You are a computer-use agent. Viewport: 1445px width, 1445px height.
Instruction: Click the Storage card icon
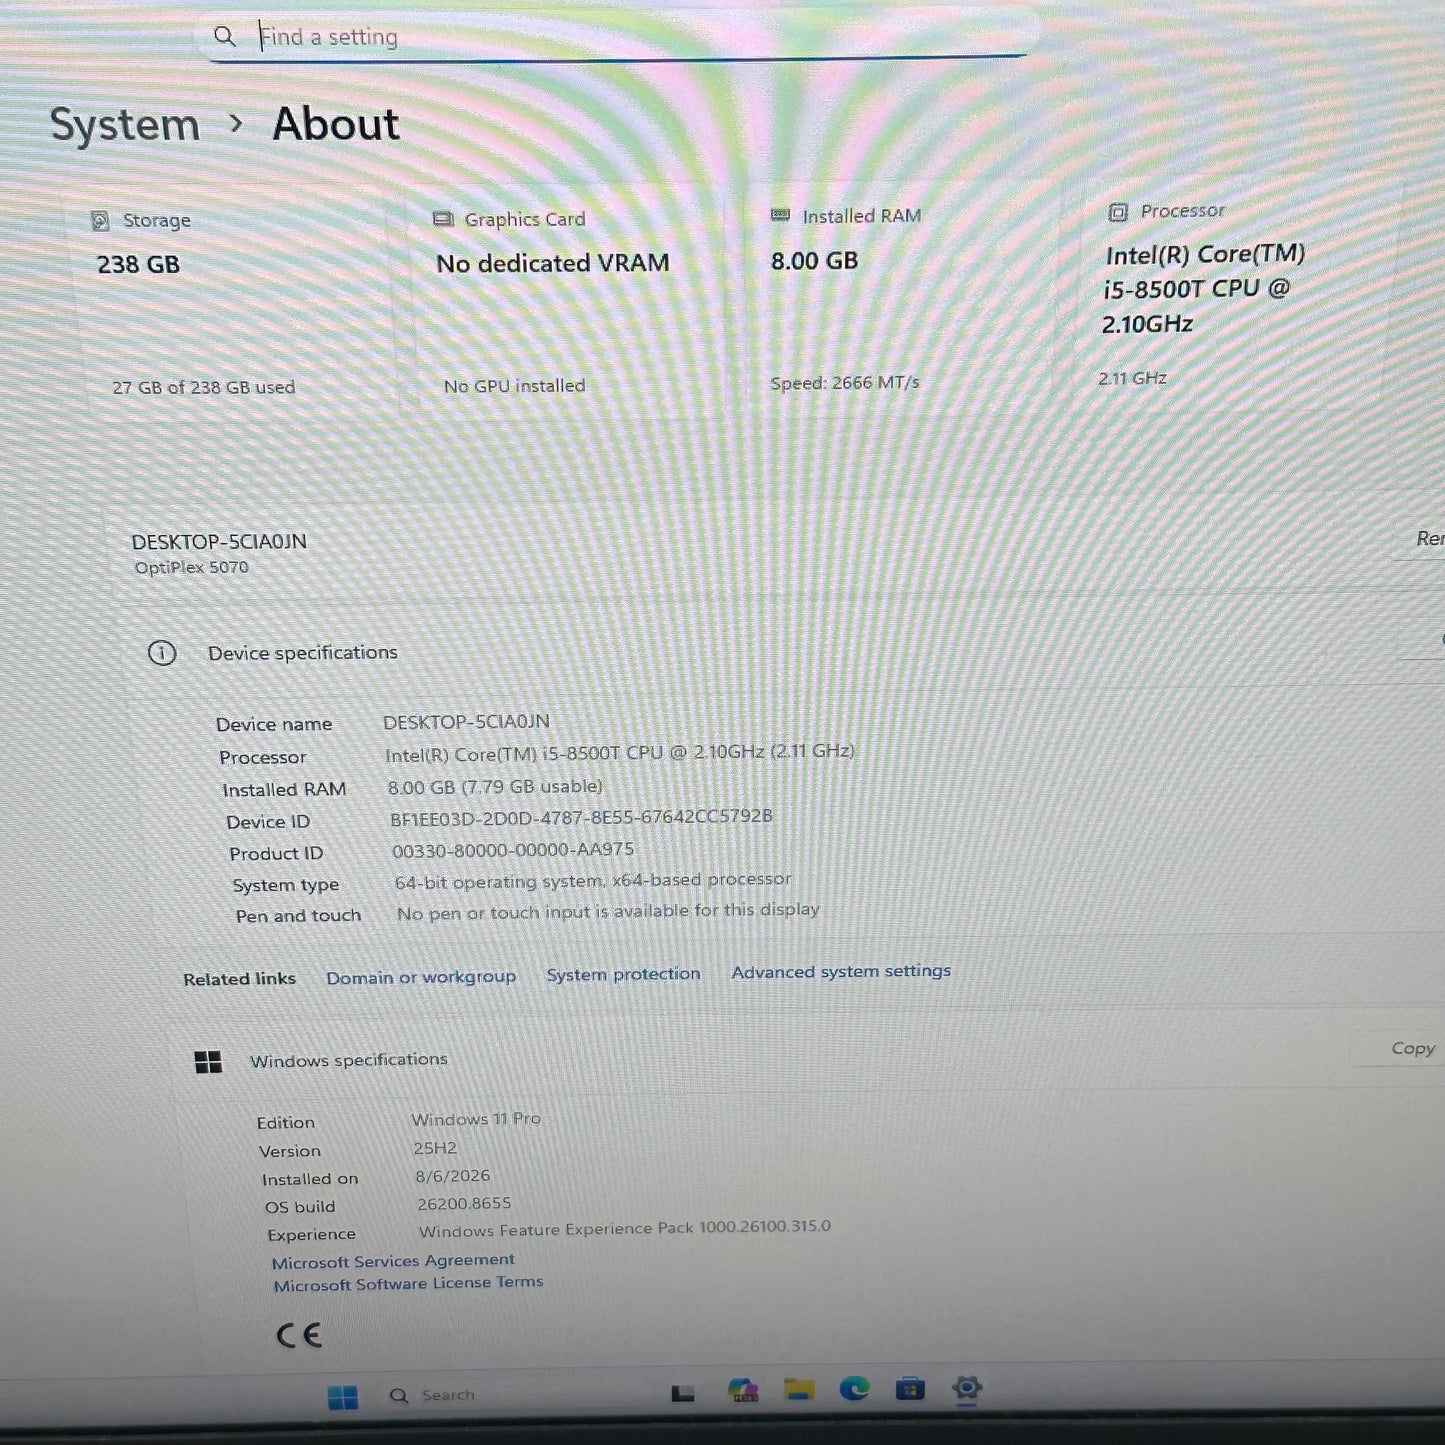100,221
